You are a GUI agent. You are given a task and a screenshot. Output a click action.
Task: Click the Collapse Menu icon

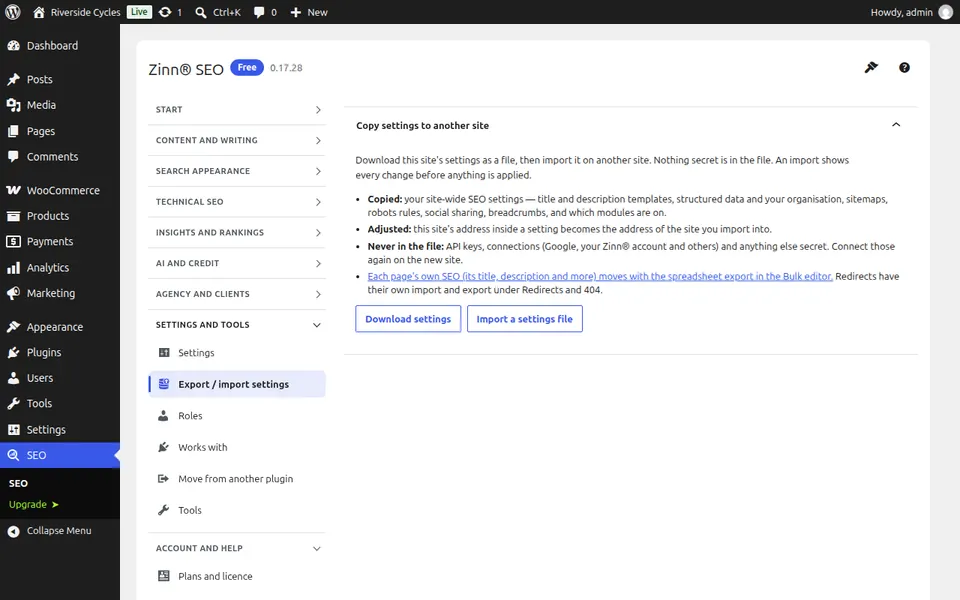pos(13,531)
